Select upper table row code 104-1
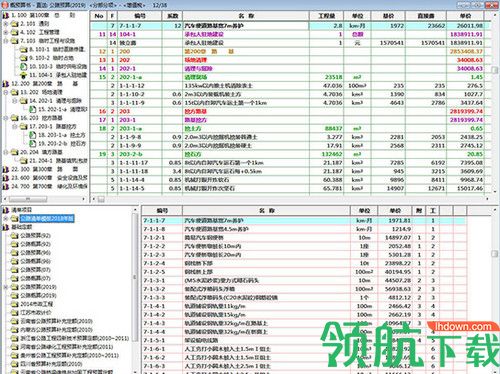500x374 pixels. pyautogui.click(x=128, y=34)
